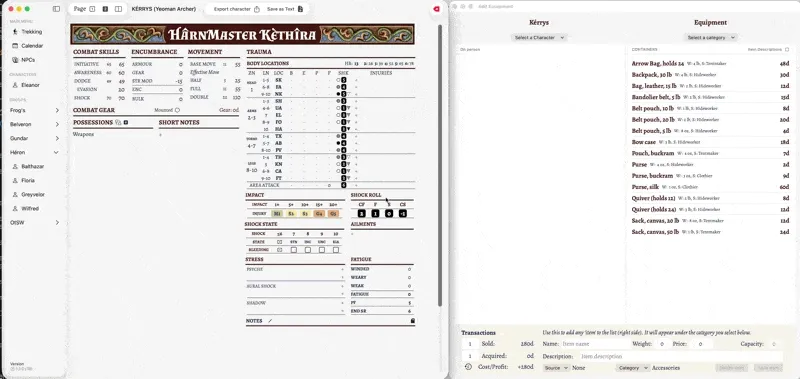800x379 pixels.
Task: Edit Notes with the pencil icon
Action: pyautogui.click(x=270, y=321)
